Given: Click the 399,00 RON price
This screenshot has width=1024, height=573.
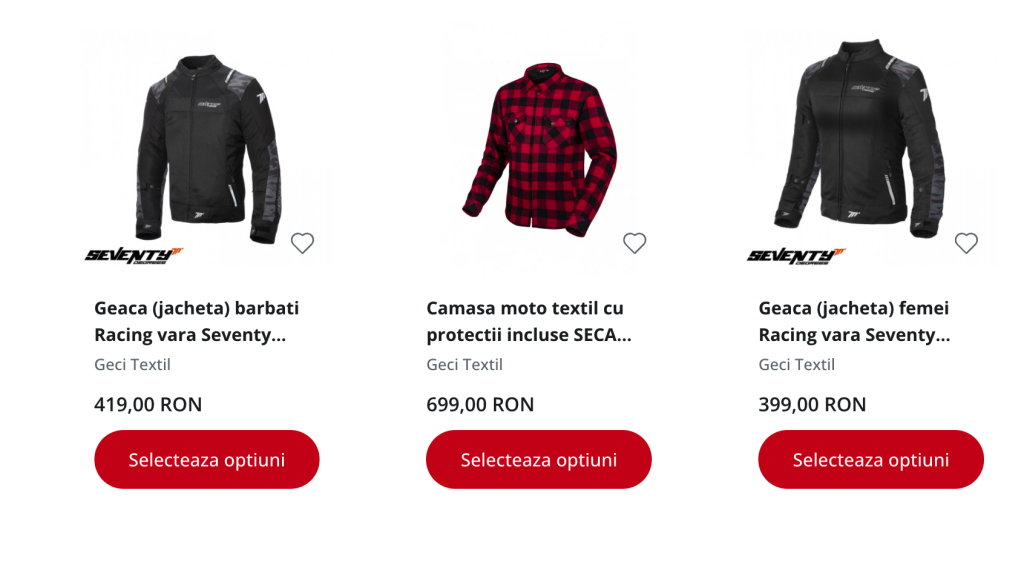Looking at the screenshot, I should (x=812, y=405).
